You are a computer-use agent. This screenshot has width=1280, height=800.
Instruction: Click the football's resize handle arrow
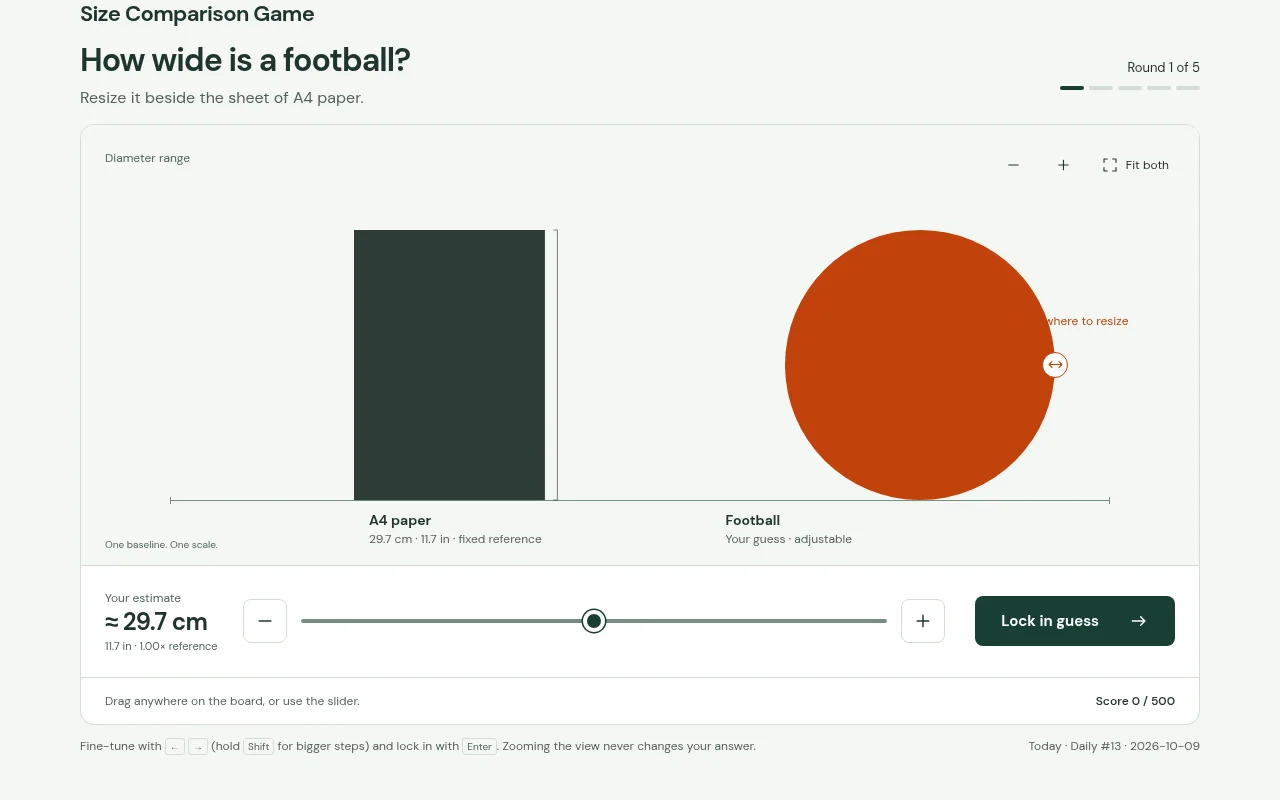[x=1055, y=365]
